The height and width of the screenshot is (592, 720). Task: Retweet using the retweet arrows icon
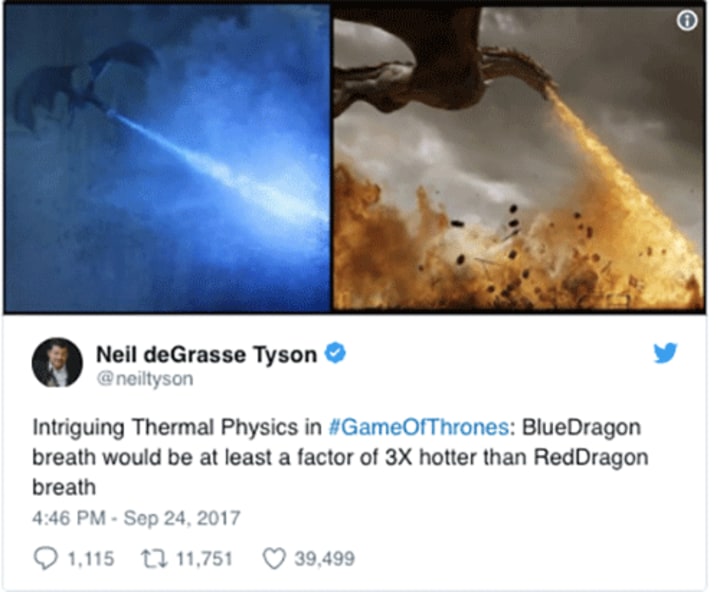[x=154, y=558]
